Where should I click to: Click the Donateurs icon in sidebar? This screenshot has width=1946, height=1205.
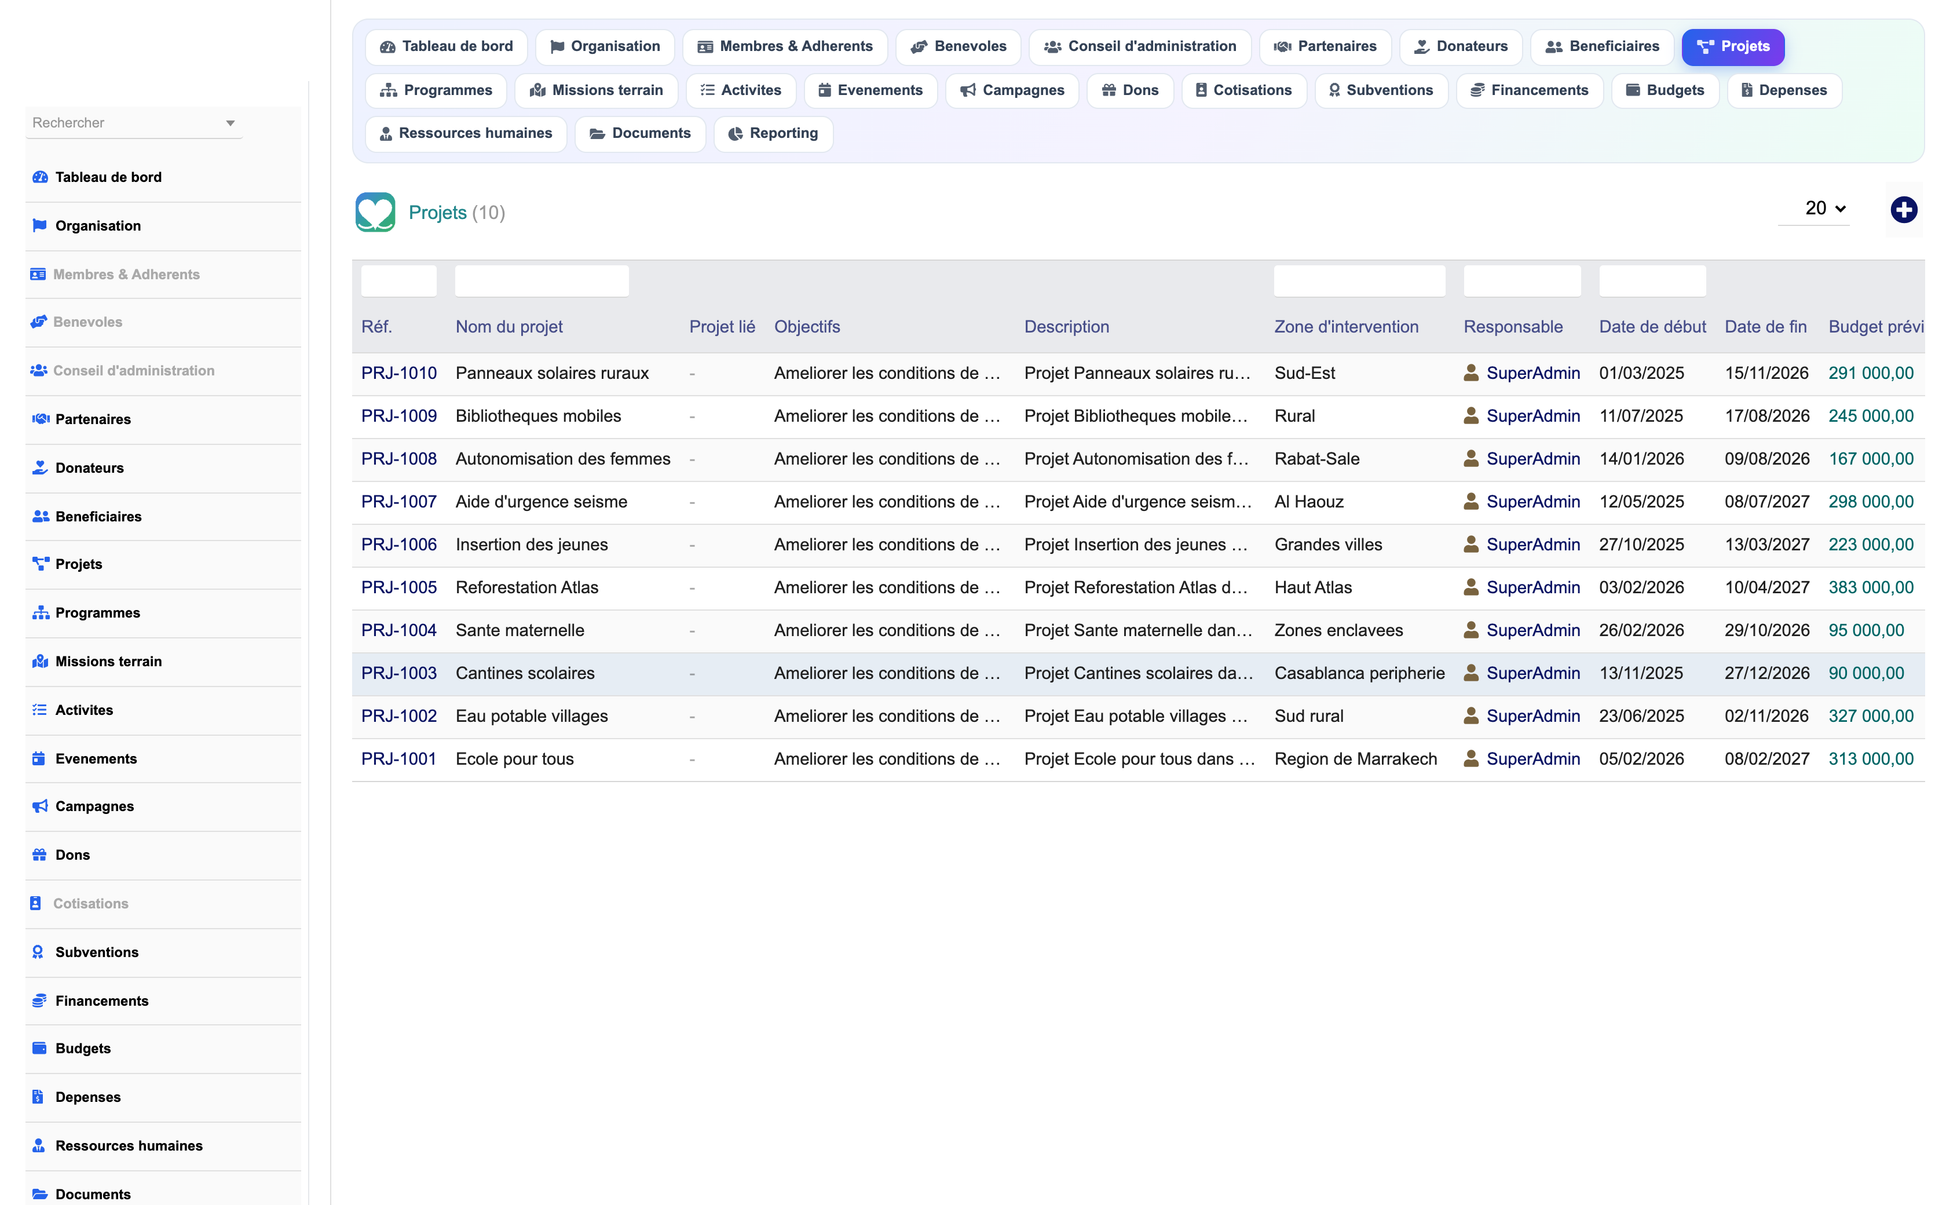[x=40, y=468]
